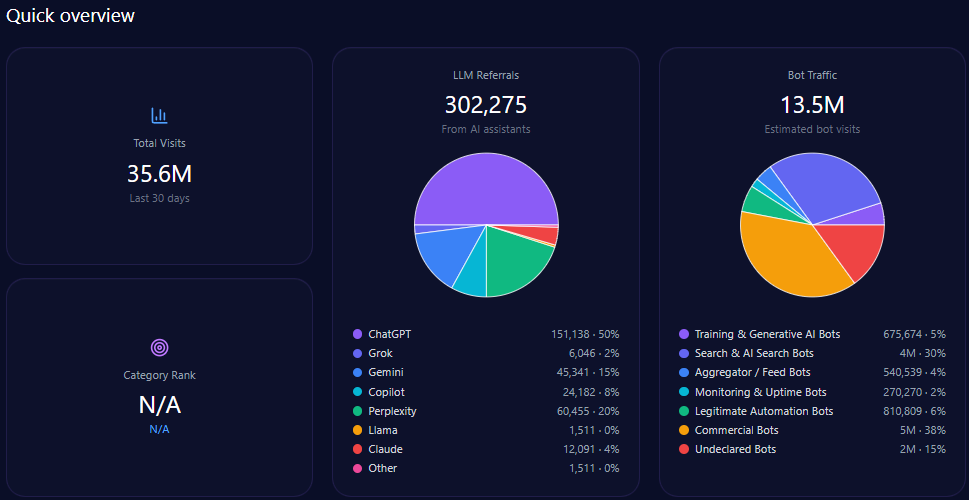Image resolution: width=969 pixels, height=500 pixels.
Task: Click the Gemini blue legend dot
Action: tap(357, 373)
